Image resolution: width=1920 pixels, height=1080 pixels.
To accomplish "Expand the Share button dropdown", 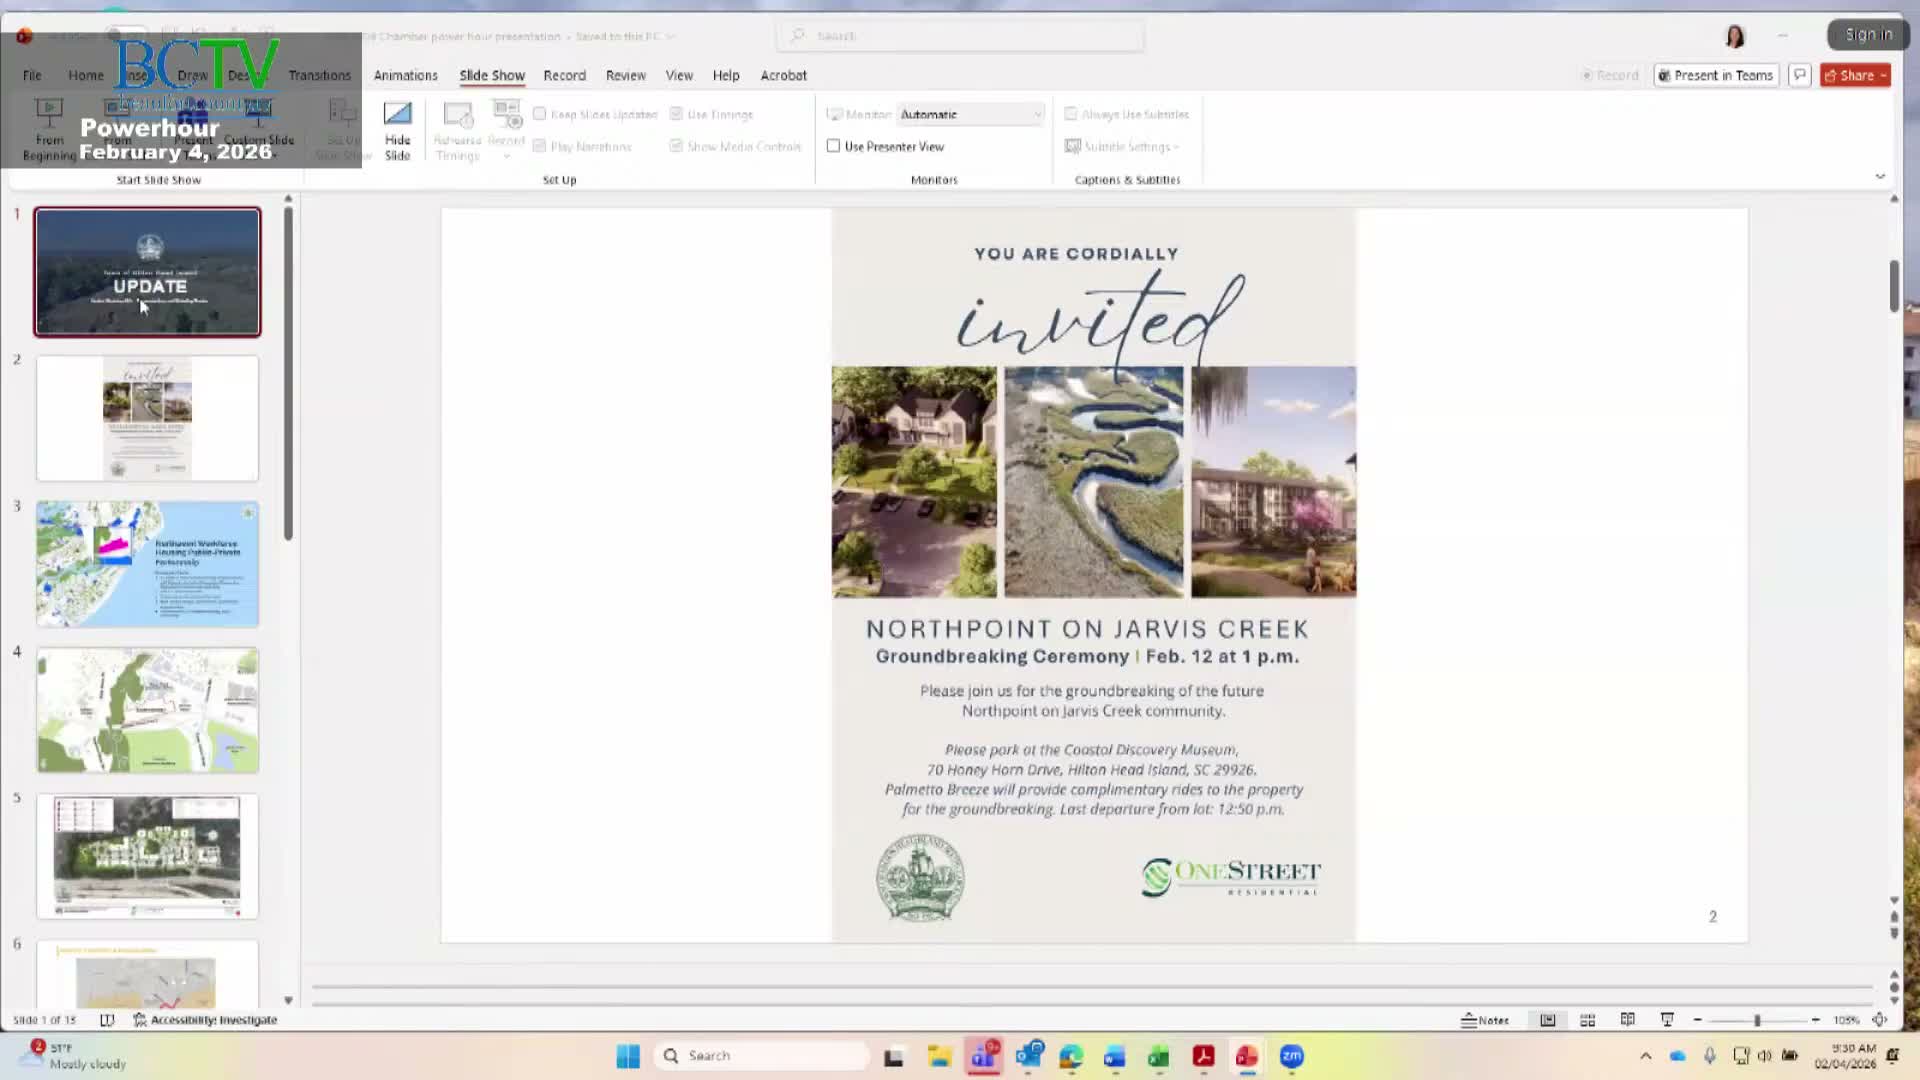I will (x=1884, y=75).
